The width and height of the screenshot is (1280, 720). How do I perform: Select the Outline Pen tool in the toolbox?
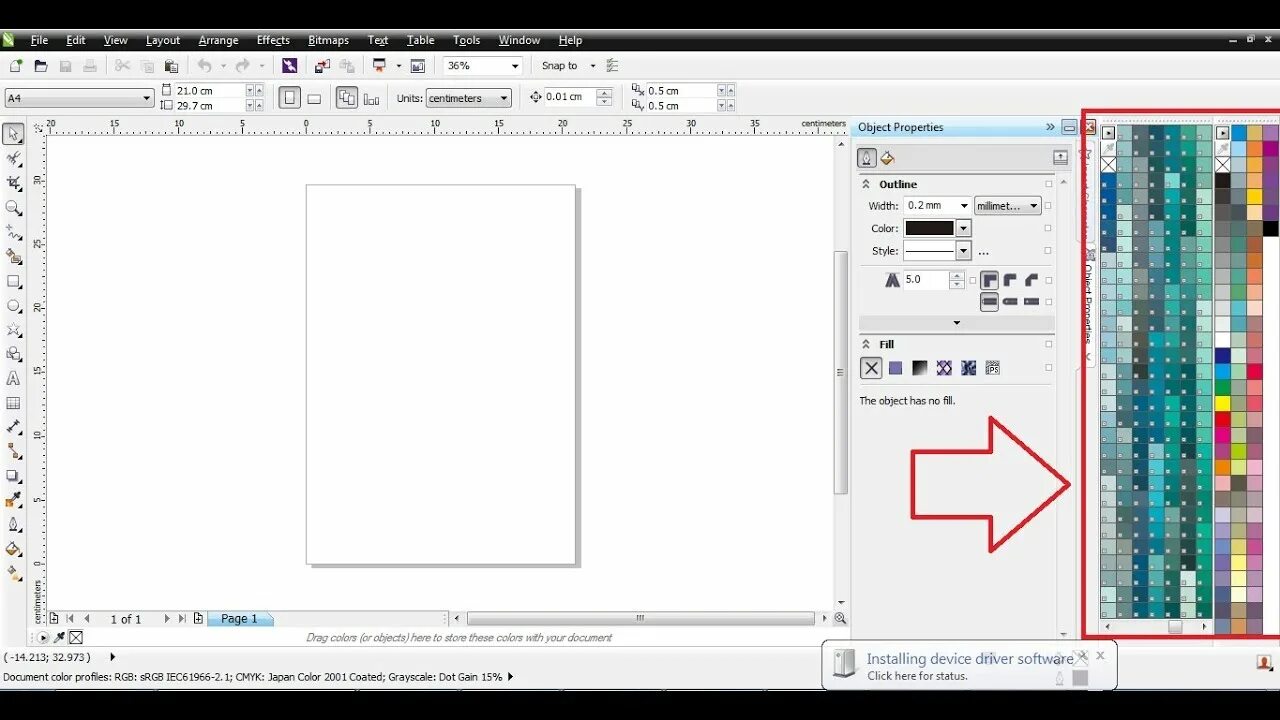point(14,525)
